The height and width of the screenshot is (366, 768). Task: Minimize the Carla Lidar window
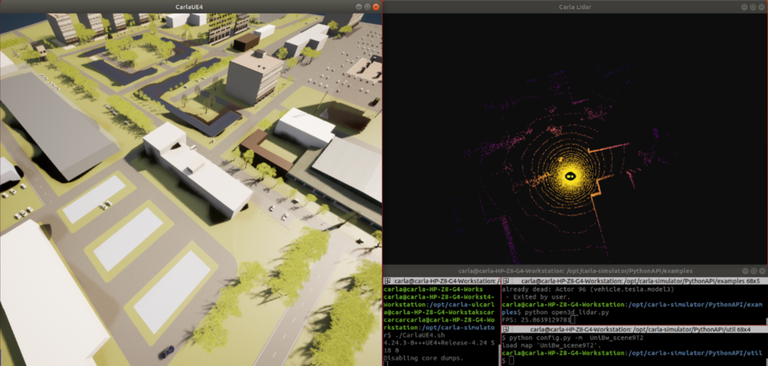point(745,7)
